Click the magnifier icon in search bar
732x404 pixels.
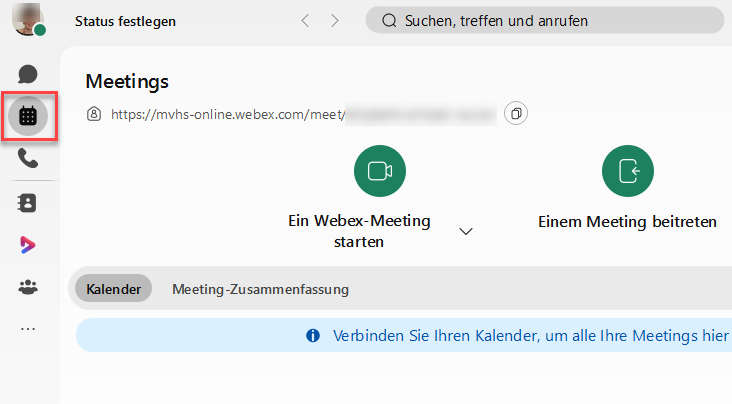[x=389, y=21]
